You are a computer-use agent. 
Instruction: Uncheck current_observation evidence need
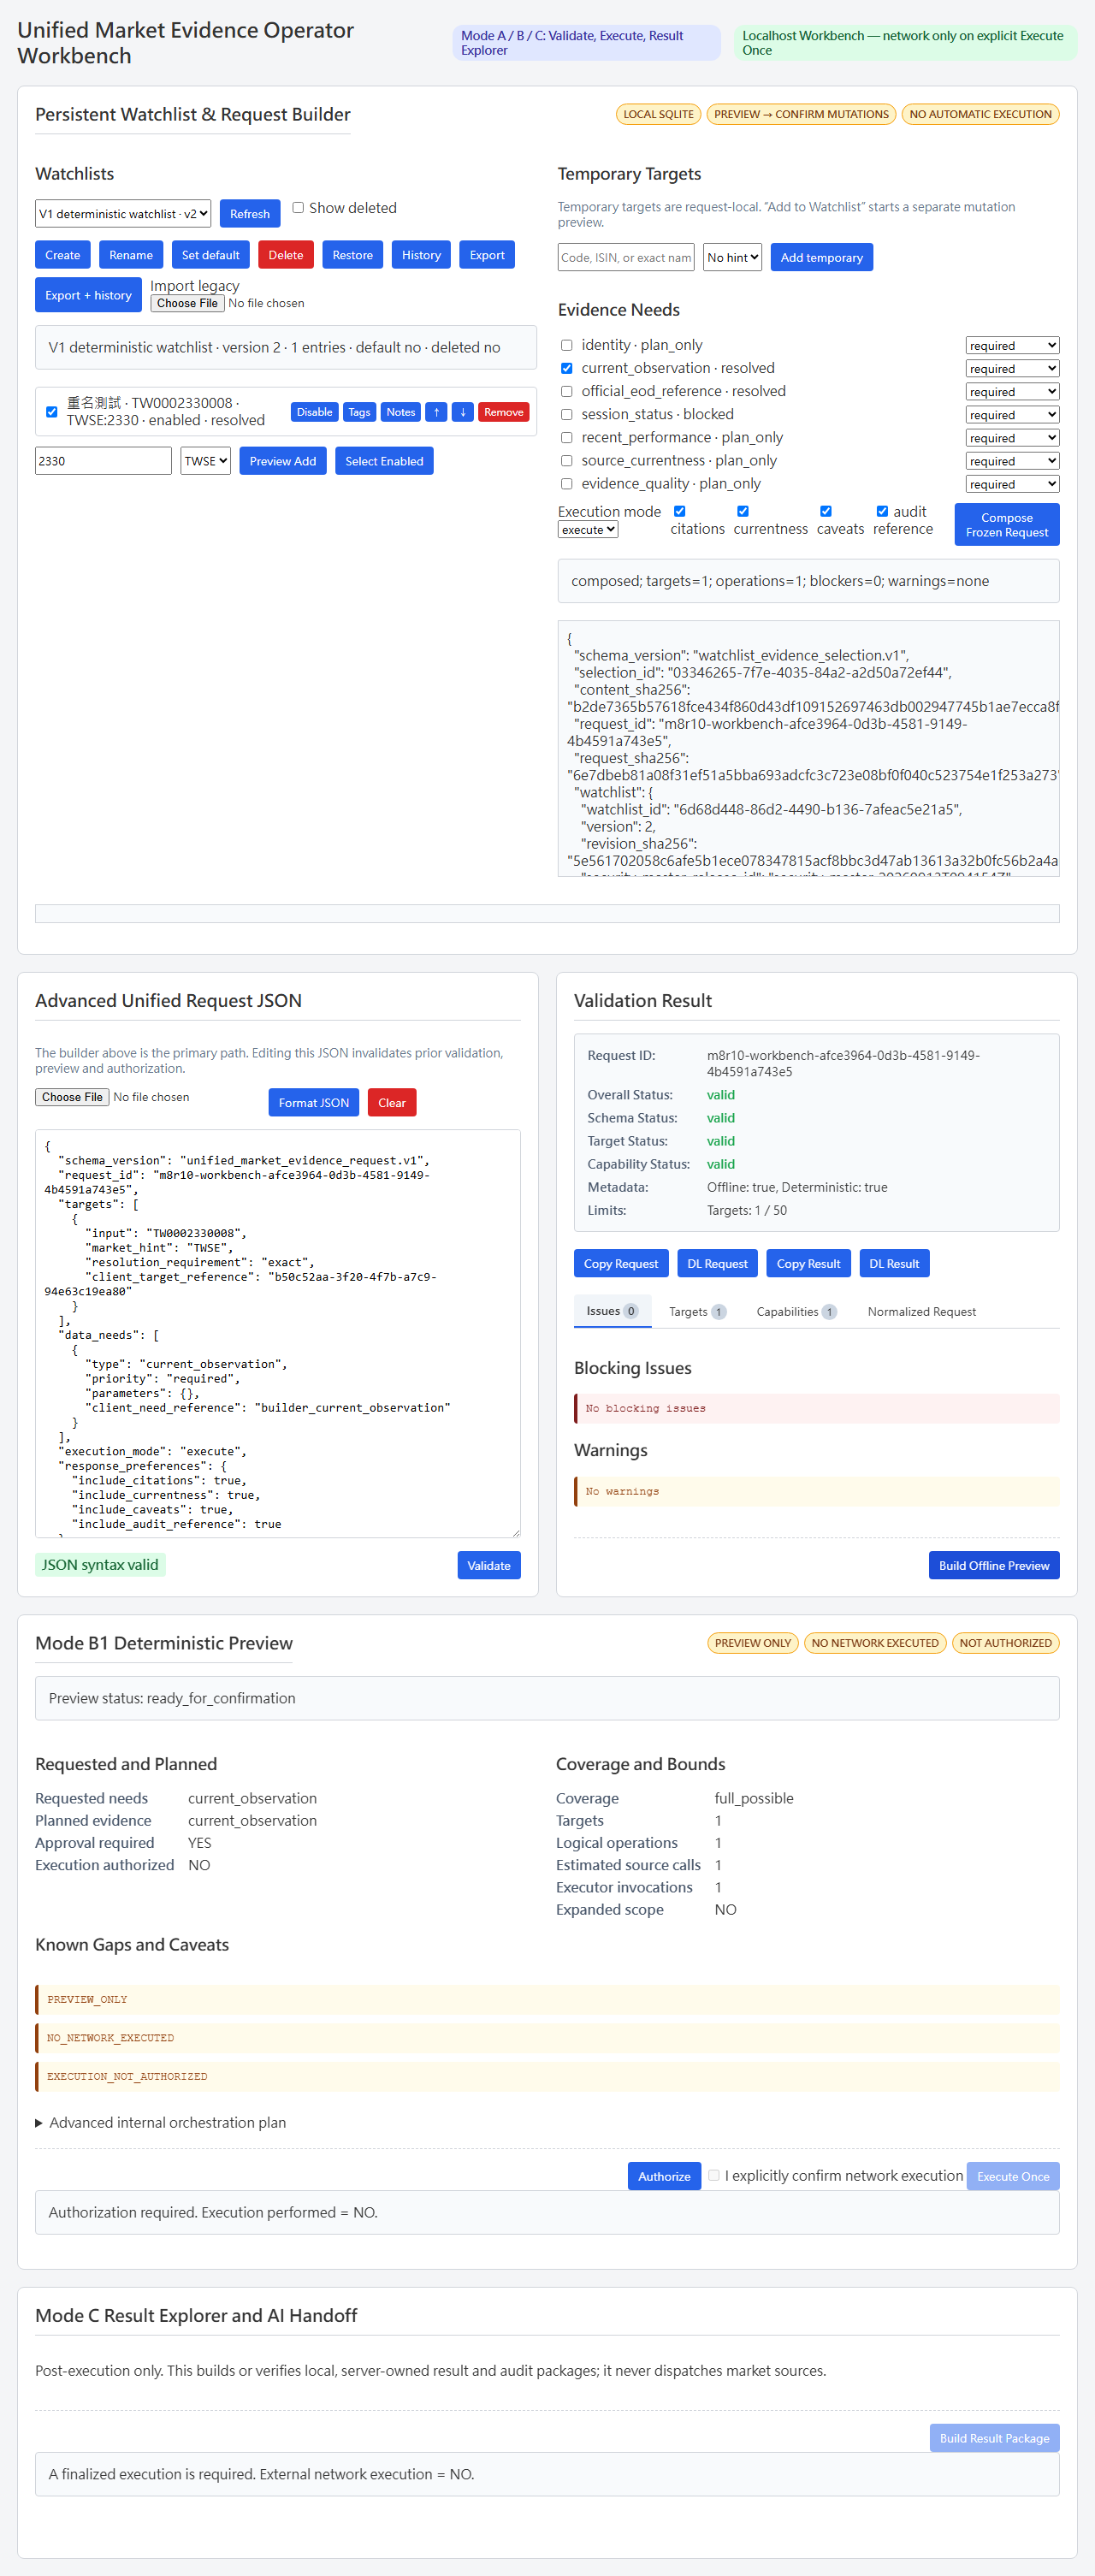point(567,368)
